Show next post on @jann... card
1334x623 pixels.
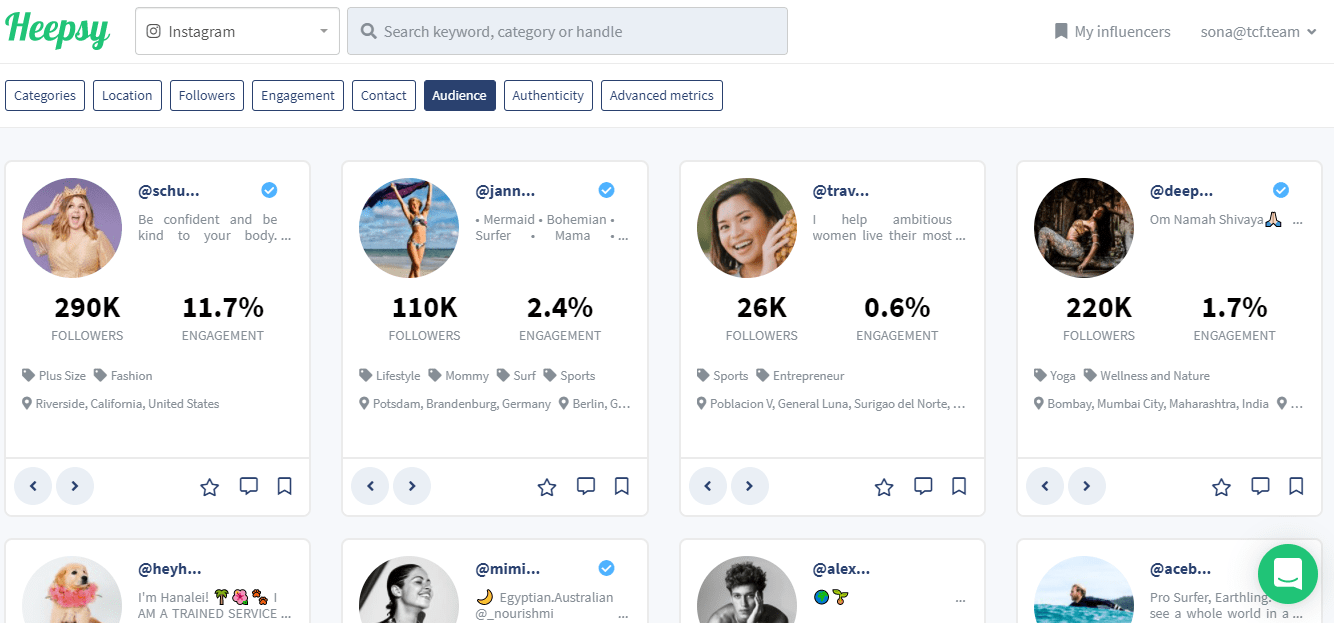(x=412, y=486)
